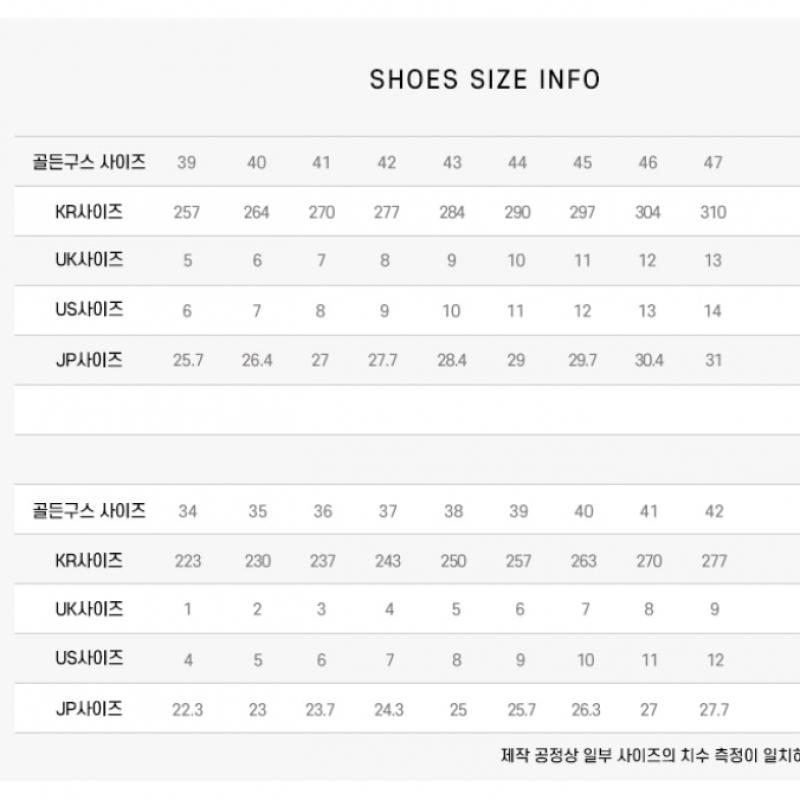Select the JP size 26.3 cell
Image resolution: width=800 pixels, height=800 pixels.
[x=584, y=710]
